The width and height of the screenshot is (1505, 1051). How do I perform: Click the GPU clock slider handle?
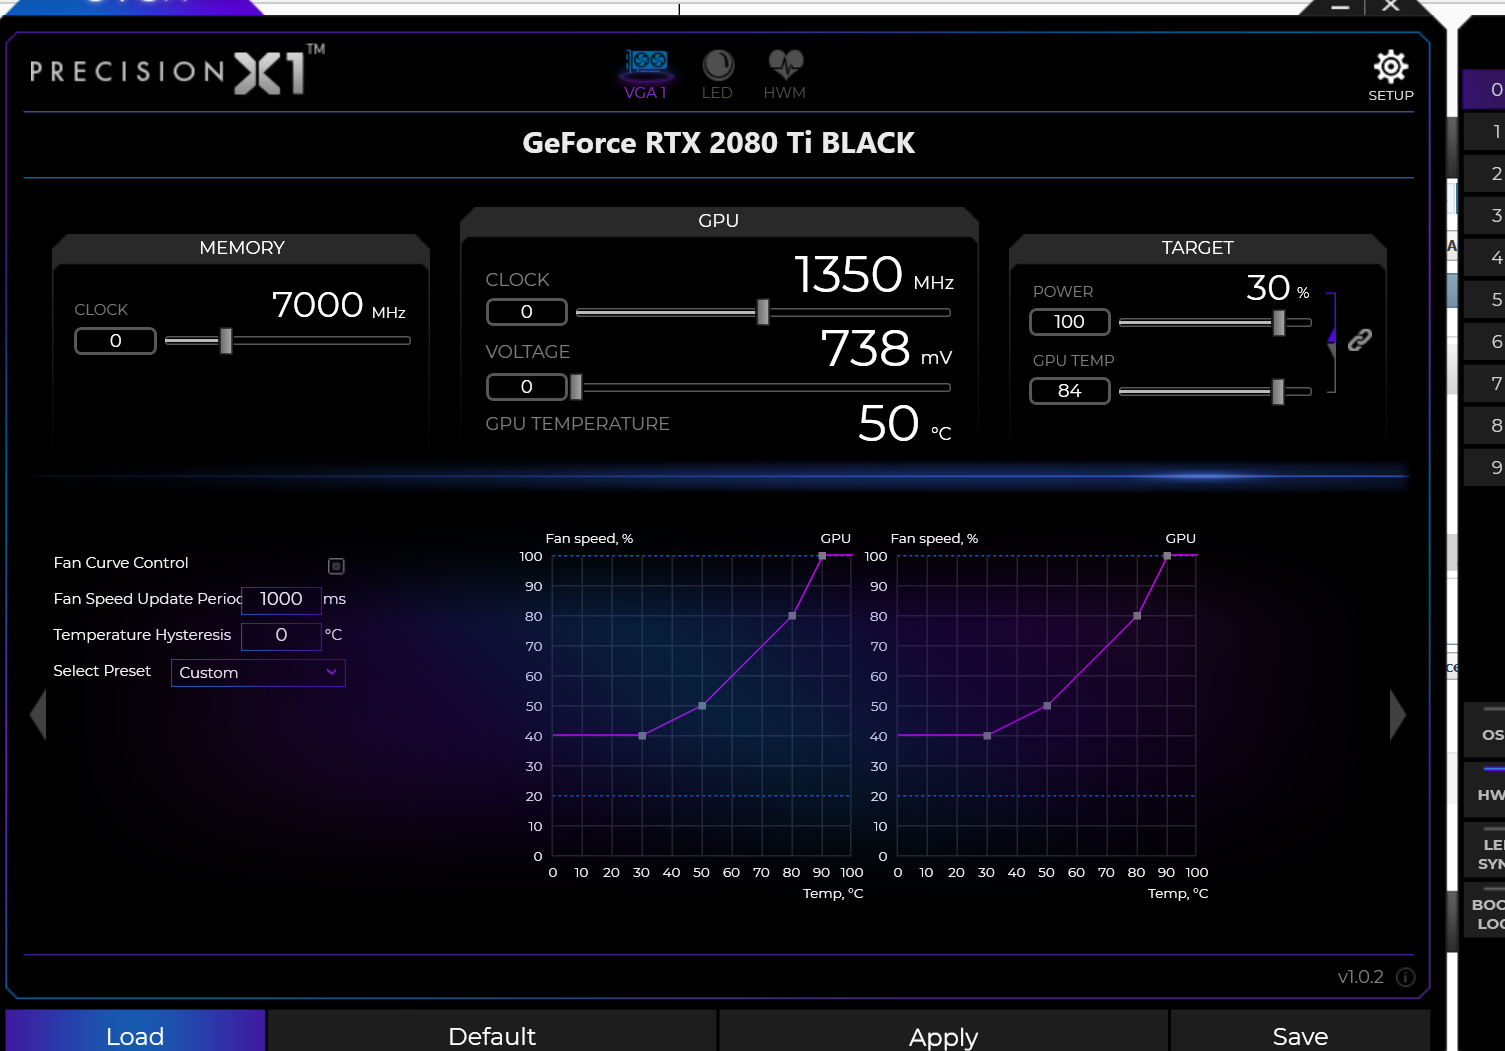(763, 312)
